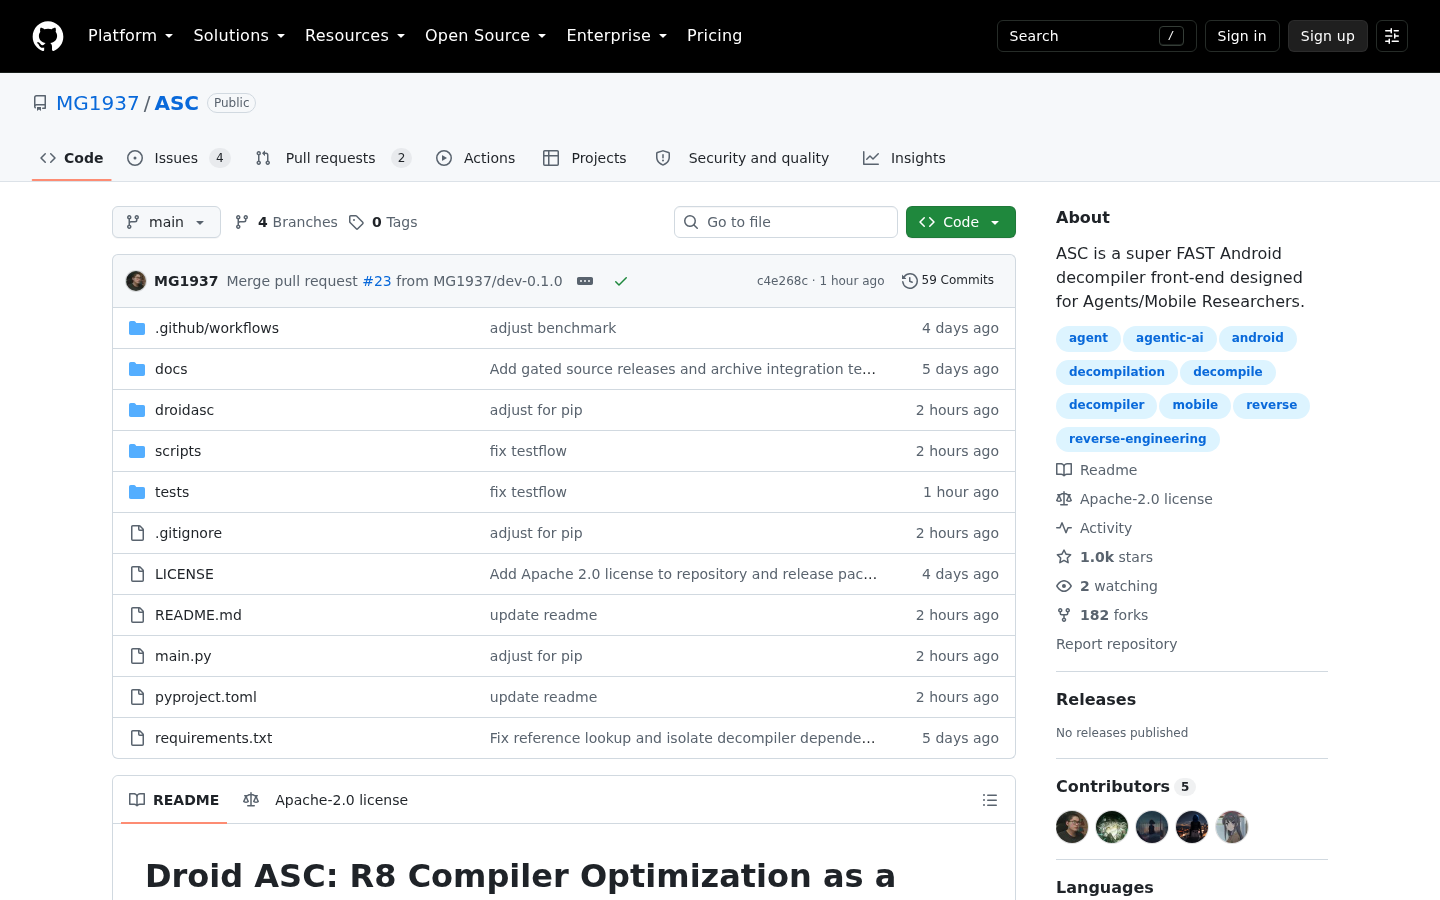Screen dimensions: 1440x900
Task: Select the Apache-2.0 license tab below file list
Action: point(326,800)
